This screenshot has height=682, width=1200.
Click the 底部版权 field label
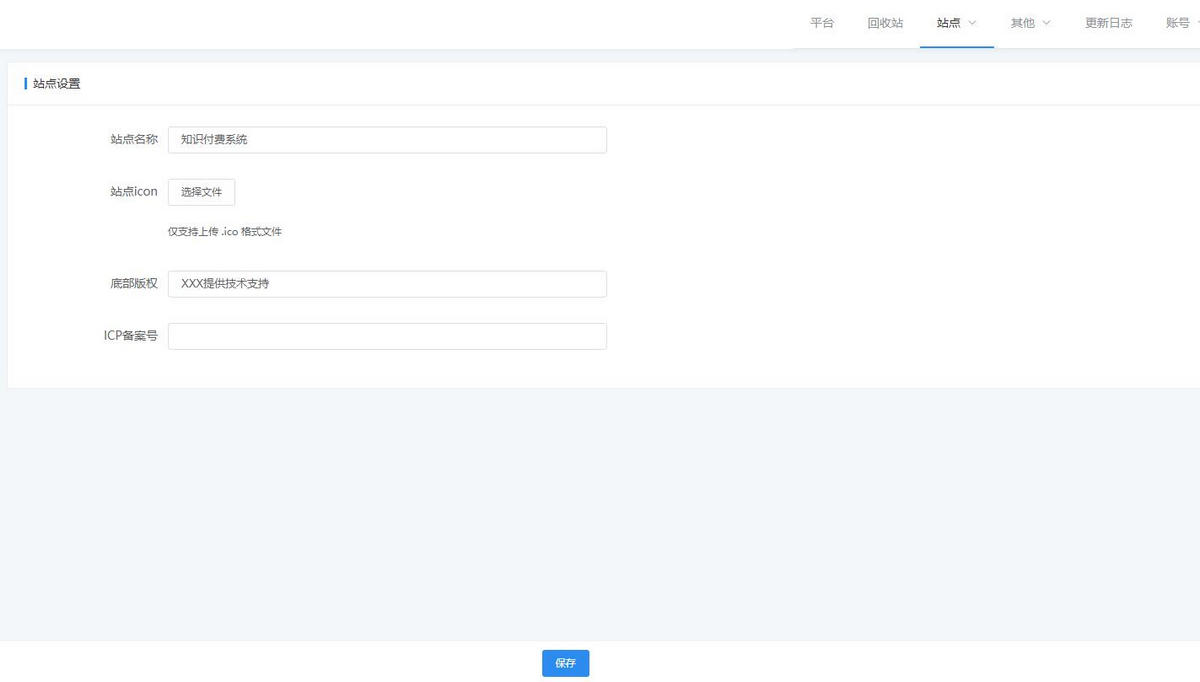pyautogui.click(x=133, y=284)
